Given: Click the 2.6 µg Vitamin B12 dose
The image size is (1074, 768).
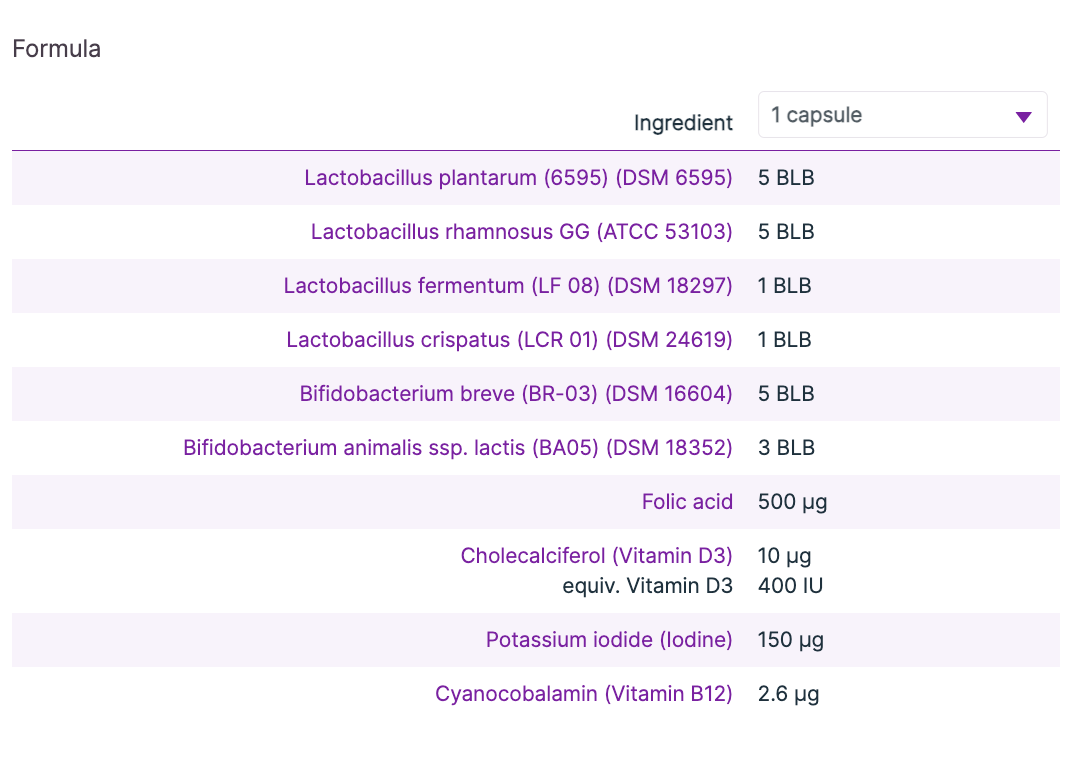Looking at the screenshot, I should pos(788,694).
